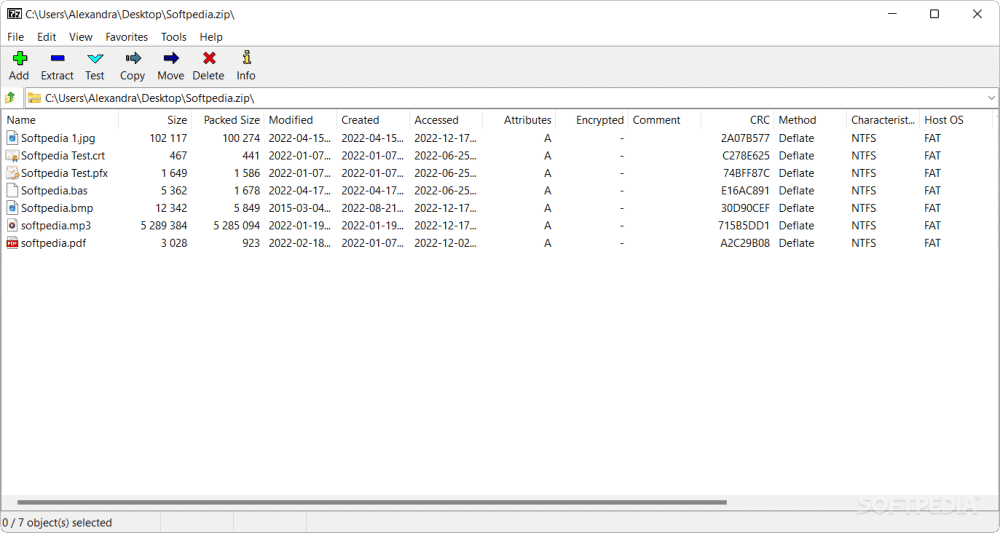Screen dimensions: 1000x533
Task: Sort by Attributes column header
Action: (518, 120)
